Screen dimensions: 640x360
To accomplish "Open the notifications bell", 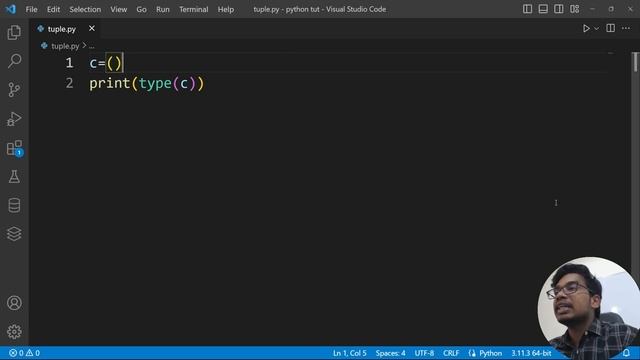I will point(626,353).
